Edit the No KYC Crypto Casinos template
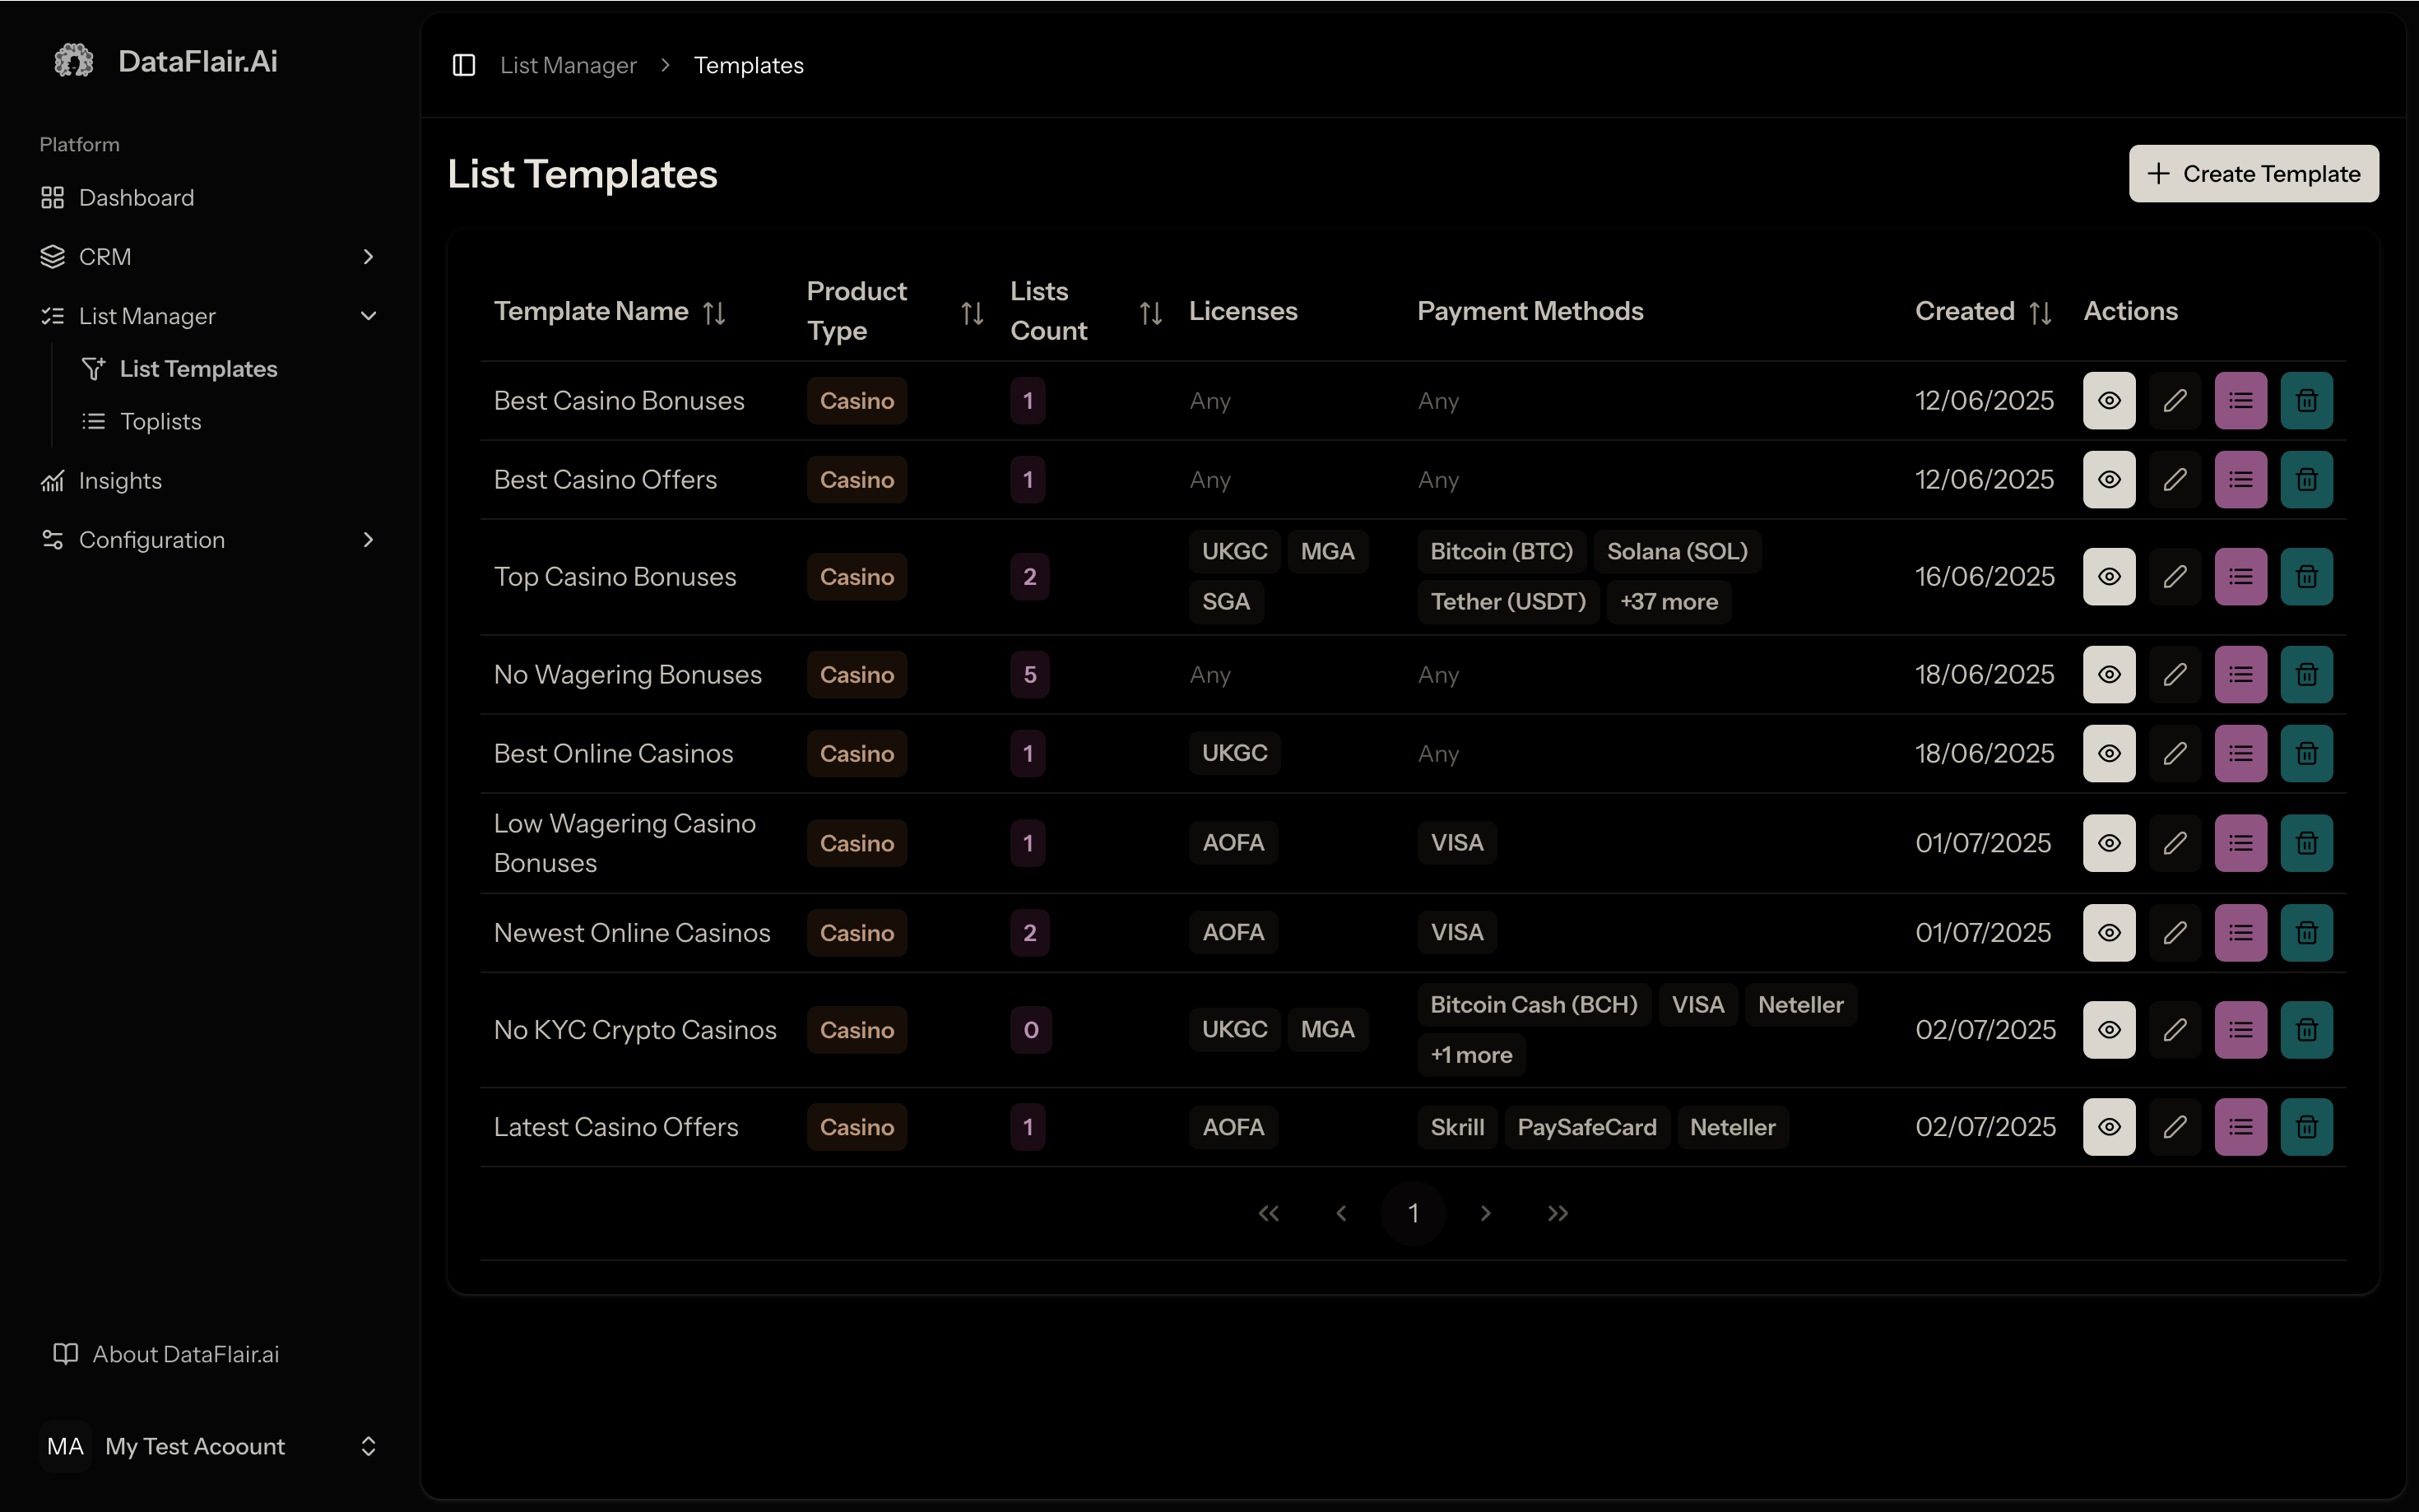The height and width of the screenshot is (1512, 2419). [x=2174, y=1030]
